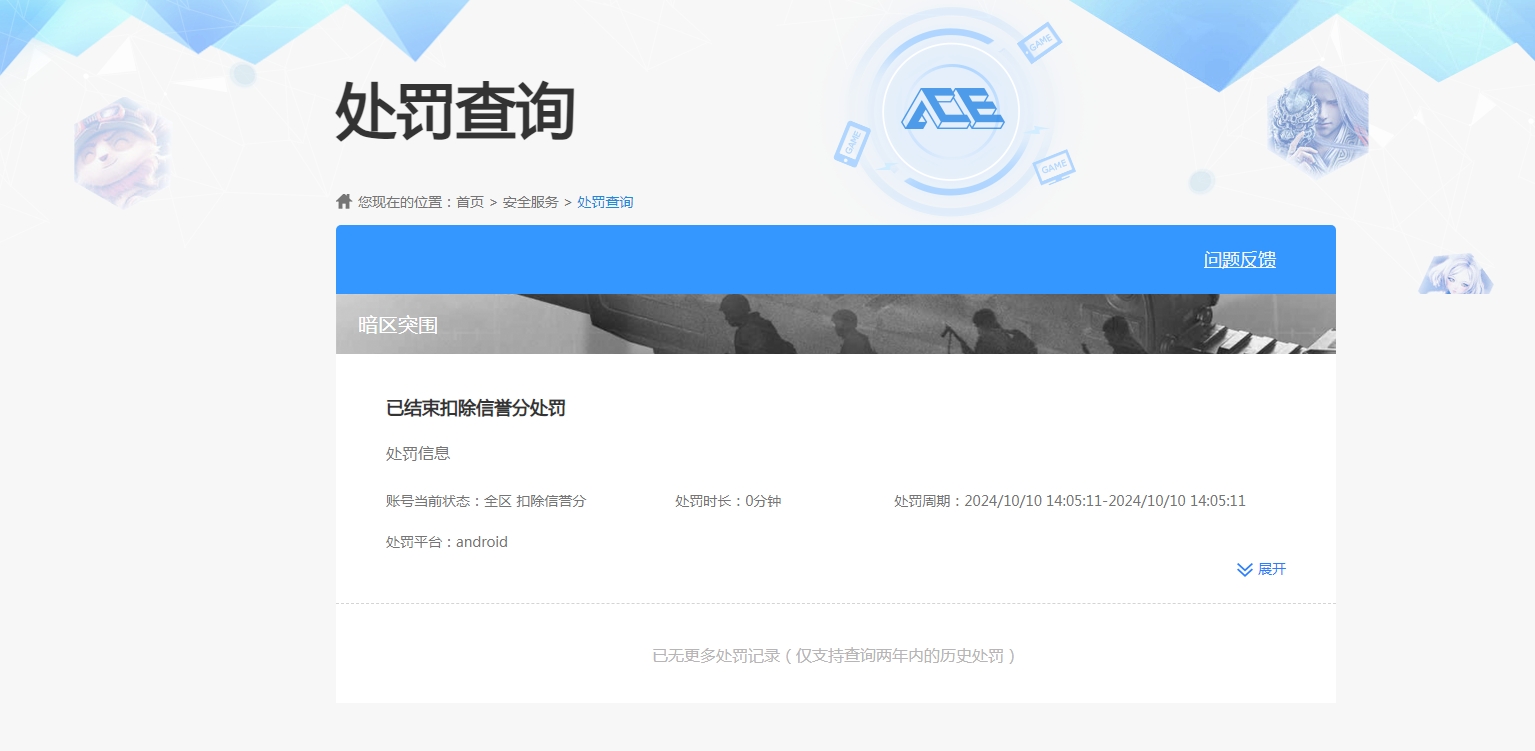1535x751 pixels.
Task: Click the highlighted 处罚查询 breadcrumb link
Action: pyautogui.click(x=605, y=201)
